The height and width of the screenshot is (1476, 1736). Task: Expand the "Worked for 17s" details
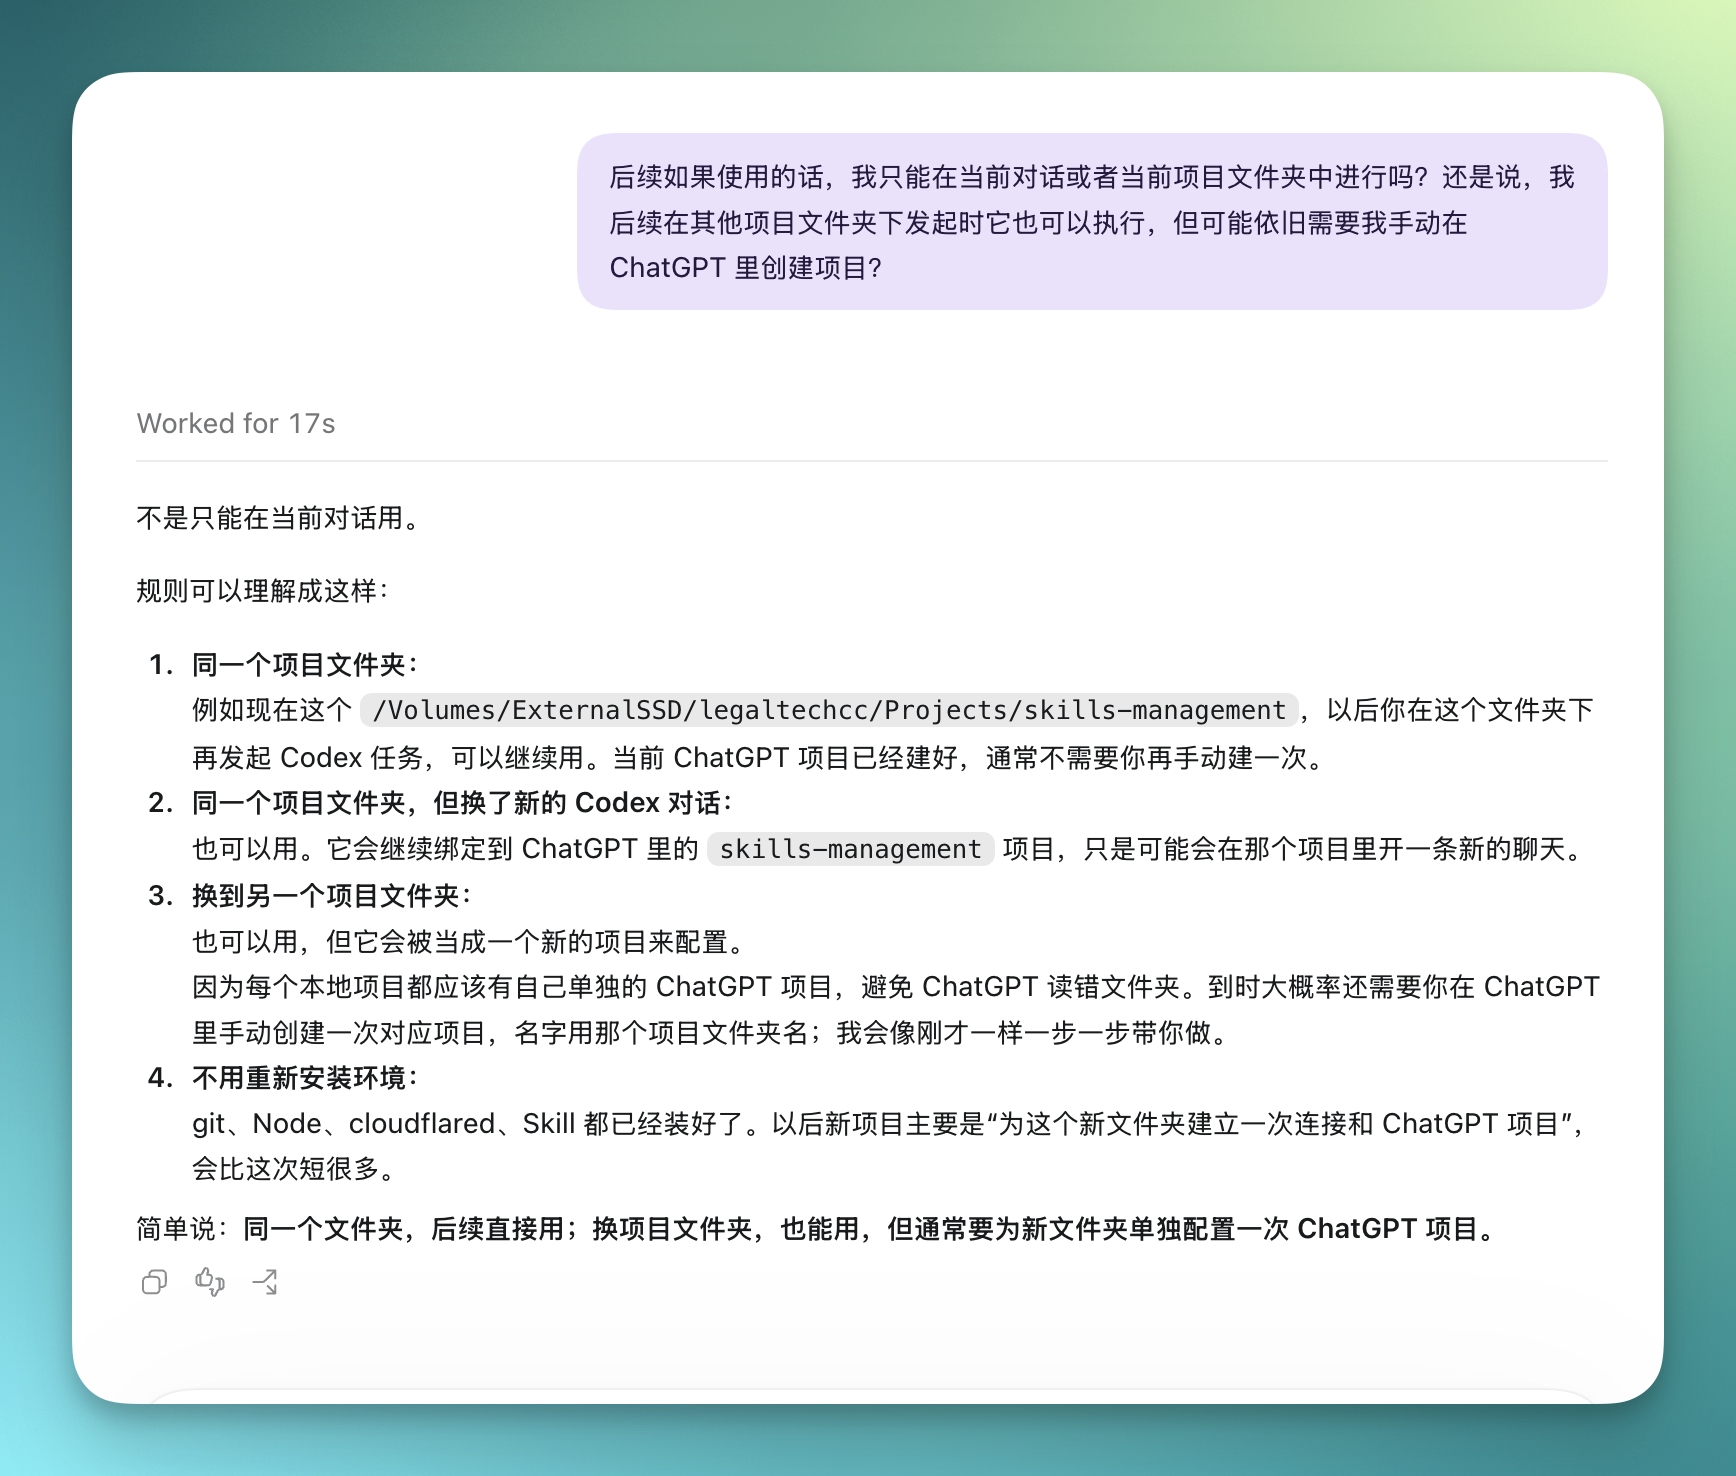[236, 424]
